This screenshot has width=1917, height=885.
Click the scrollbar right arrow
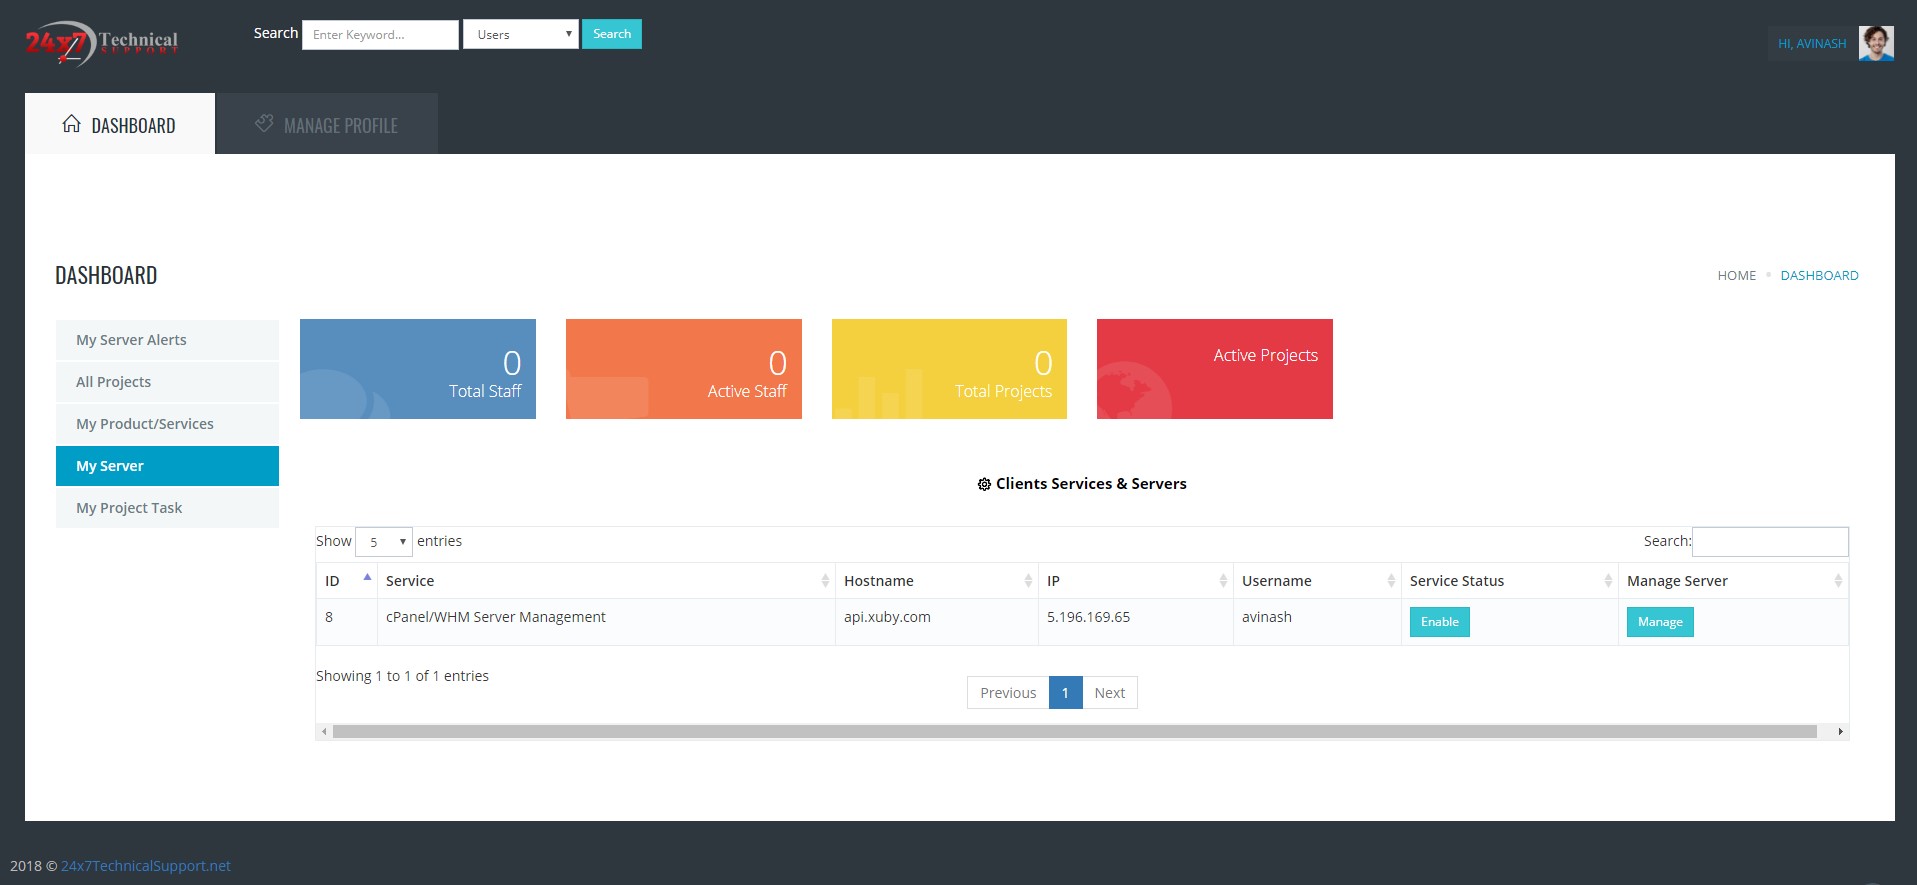pos(1840,732)
